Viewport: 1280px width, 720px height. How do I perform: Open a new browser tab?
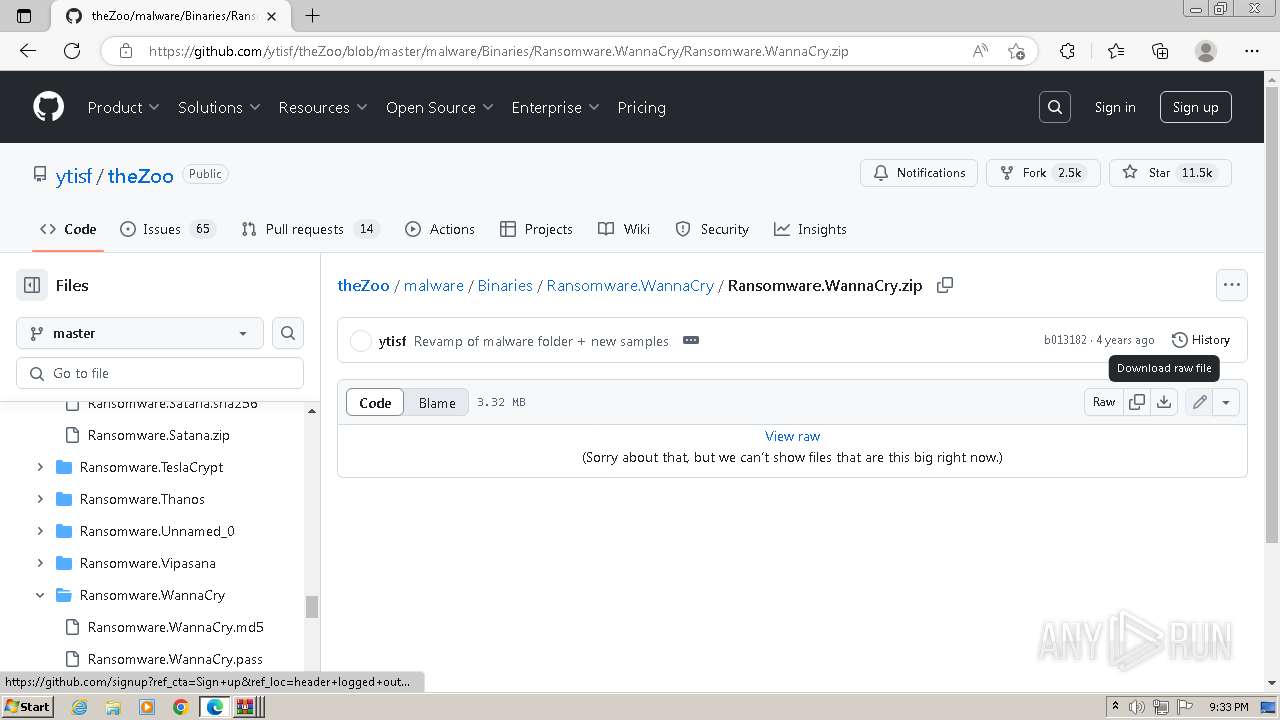pos(312,15)
